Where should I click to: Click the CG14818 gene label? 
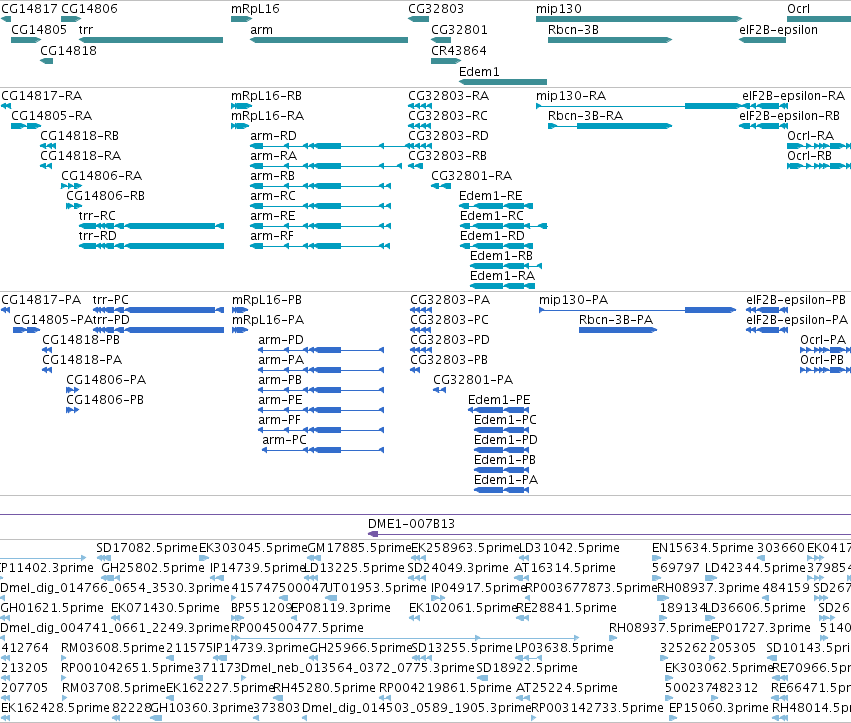point(68,50)
